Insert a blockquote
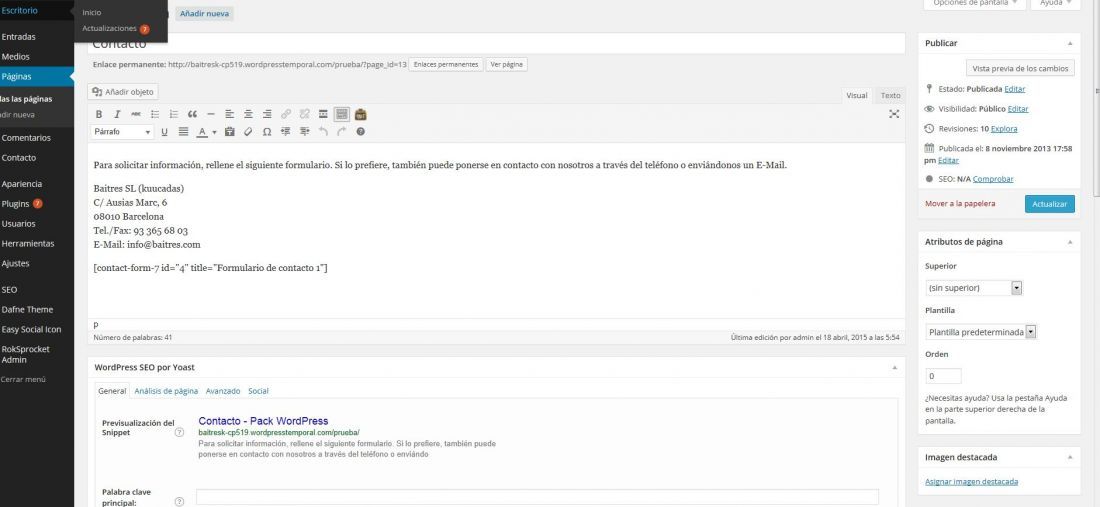The image size is (1100, 507). [x=192, y=114]
